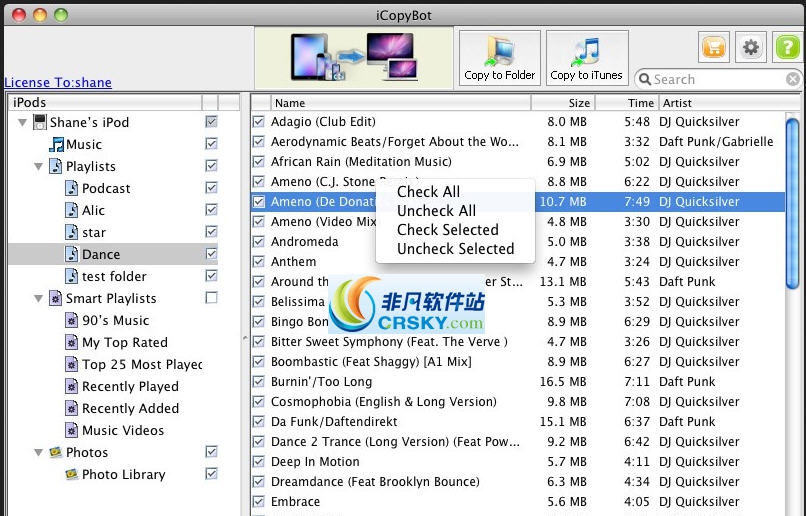Viewport: 806px width, 516px height.
Task: Sort songs by the Name column header
Action: [x=400, y=103]
